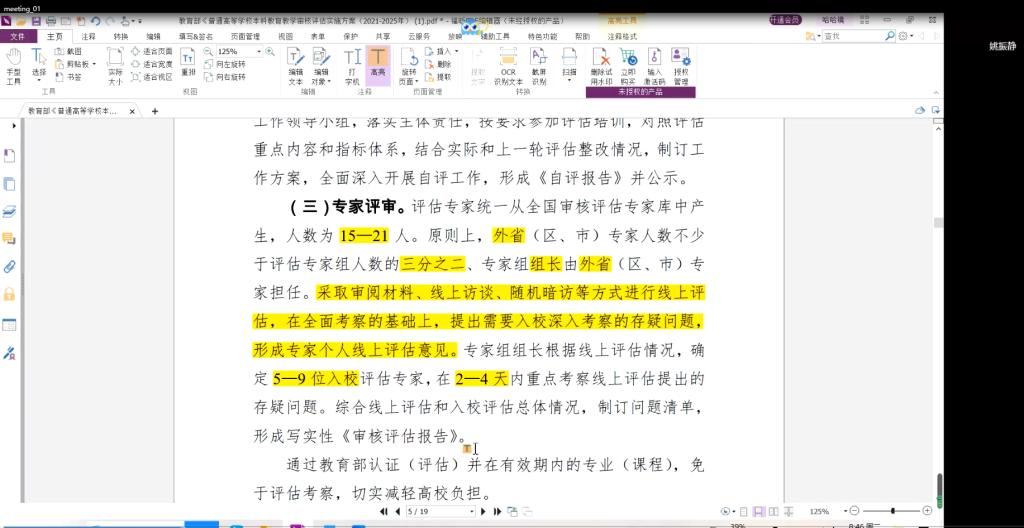Open the Protect (保护) ribbon tab

(350, 36)
